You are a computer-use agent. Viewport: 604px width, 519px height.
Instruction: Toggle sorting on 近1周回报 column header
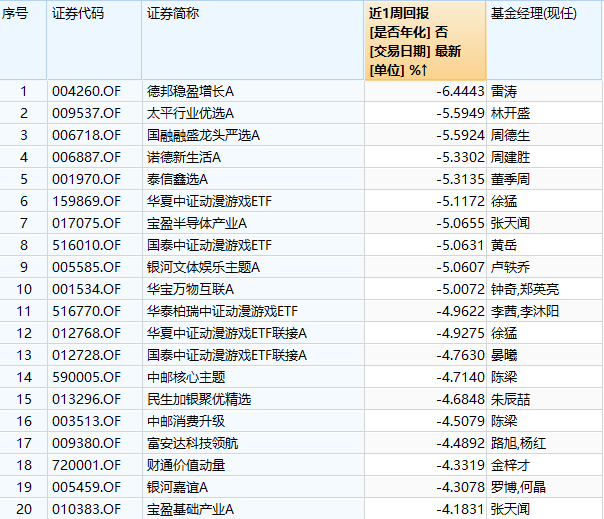click(425, 40)
